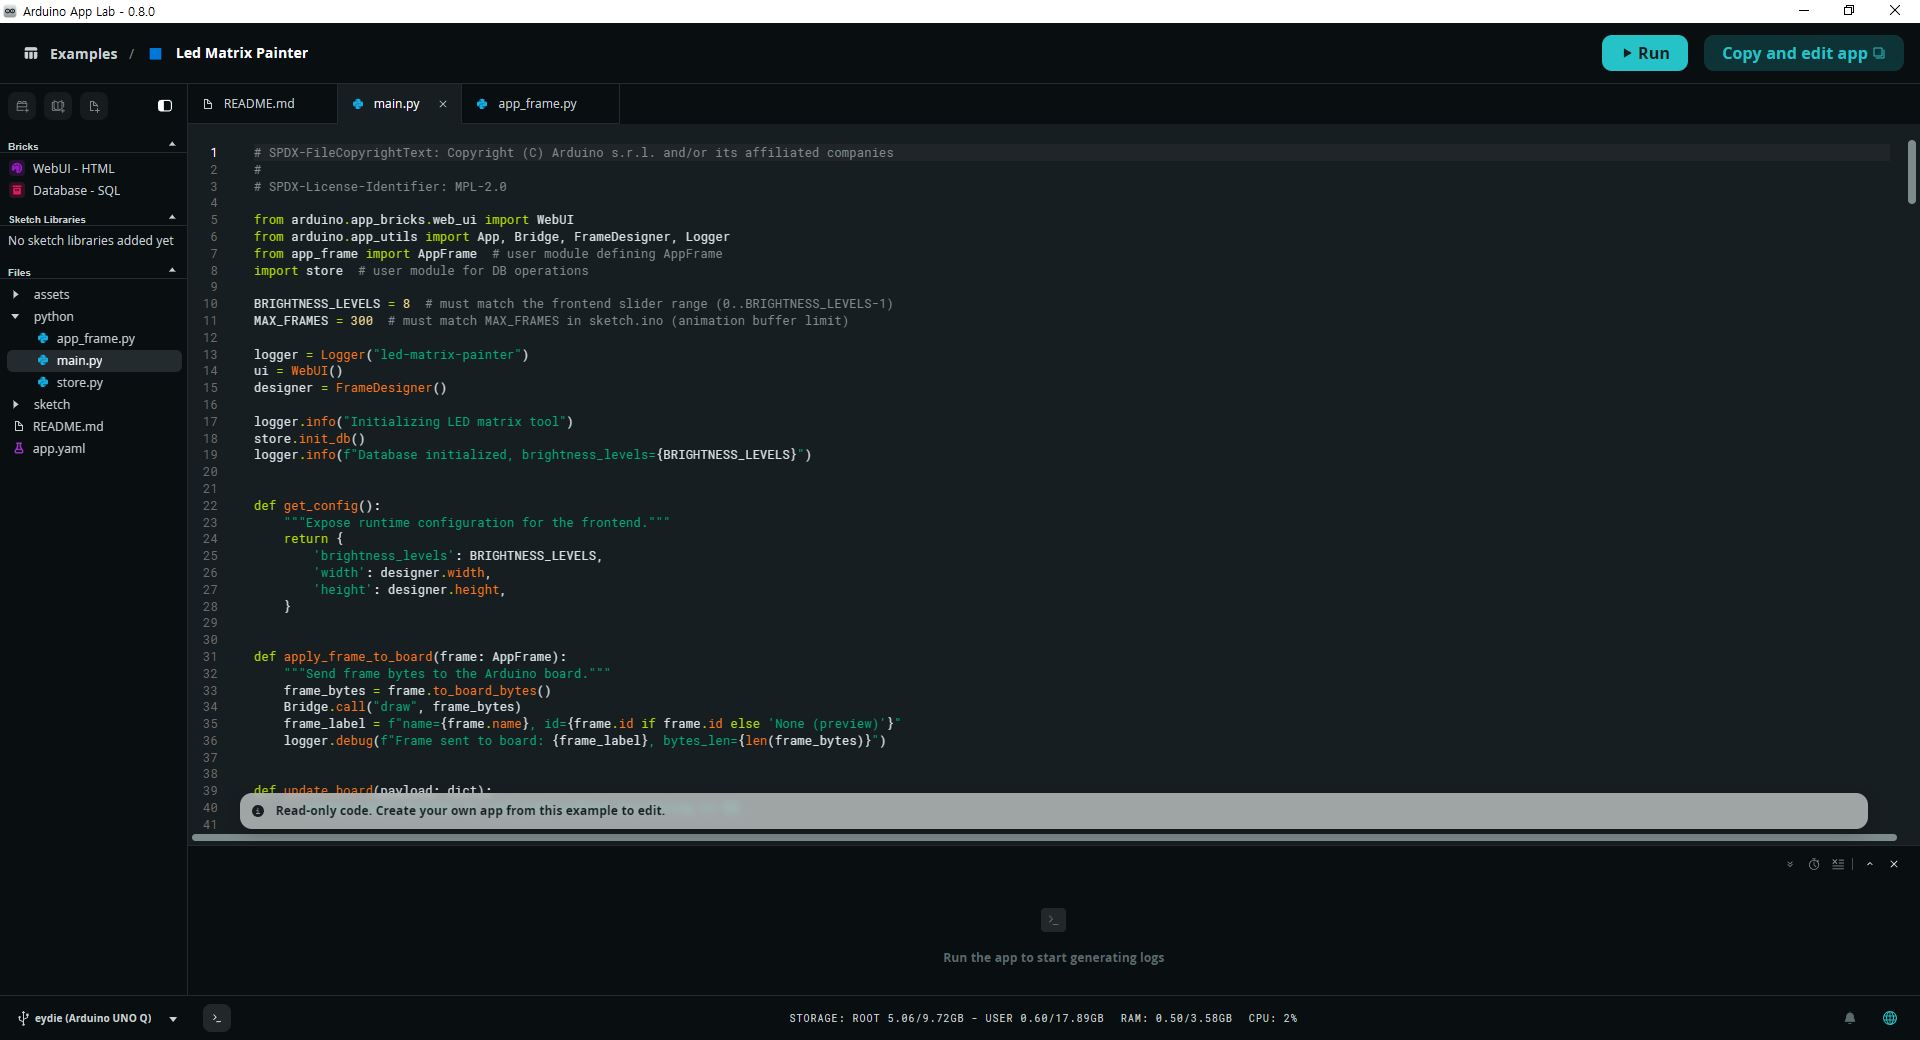Open the WebUI - HTML brick icon
1920x1040 pixels.
17,168
